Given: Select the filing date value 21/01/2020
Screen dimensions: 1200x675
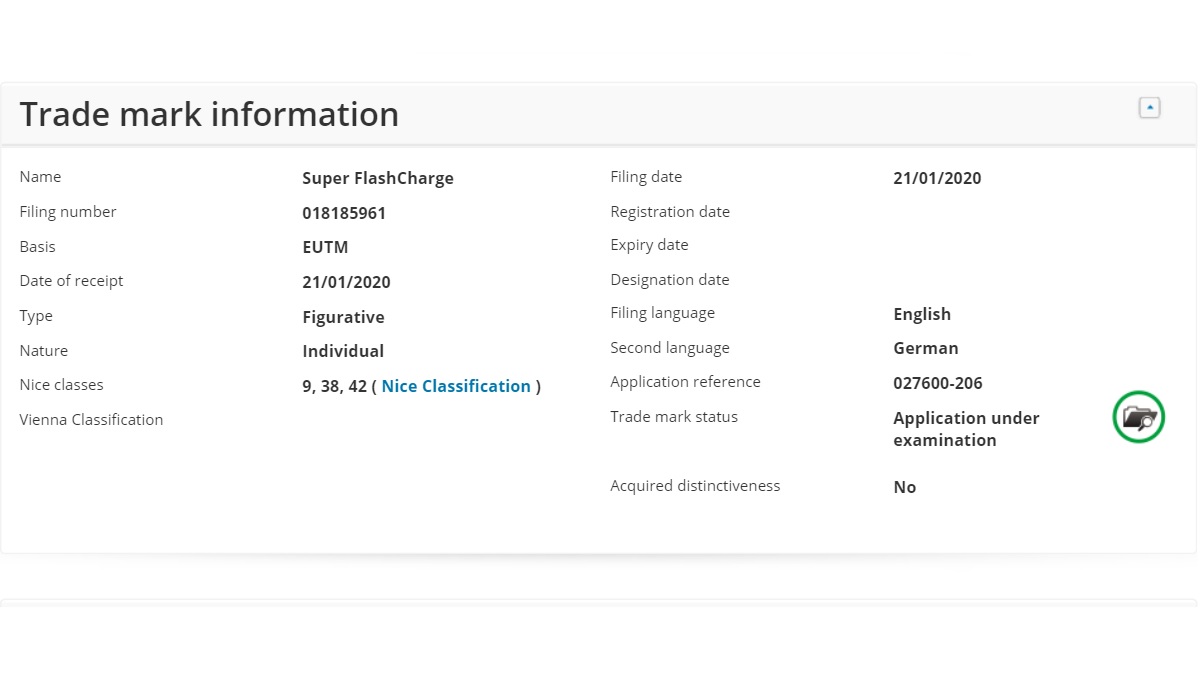Looking at the screenshot, I should (x=937, y=178).
